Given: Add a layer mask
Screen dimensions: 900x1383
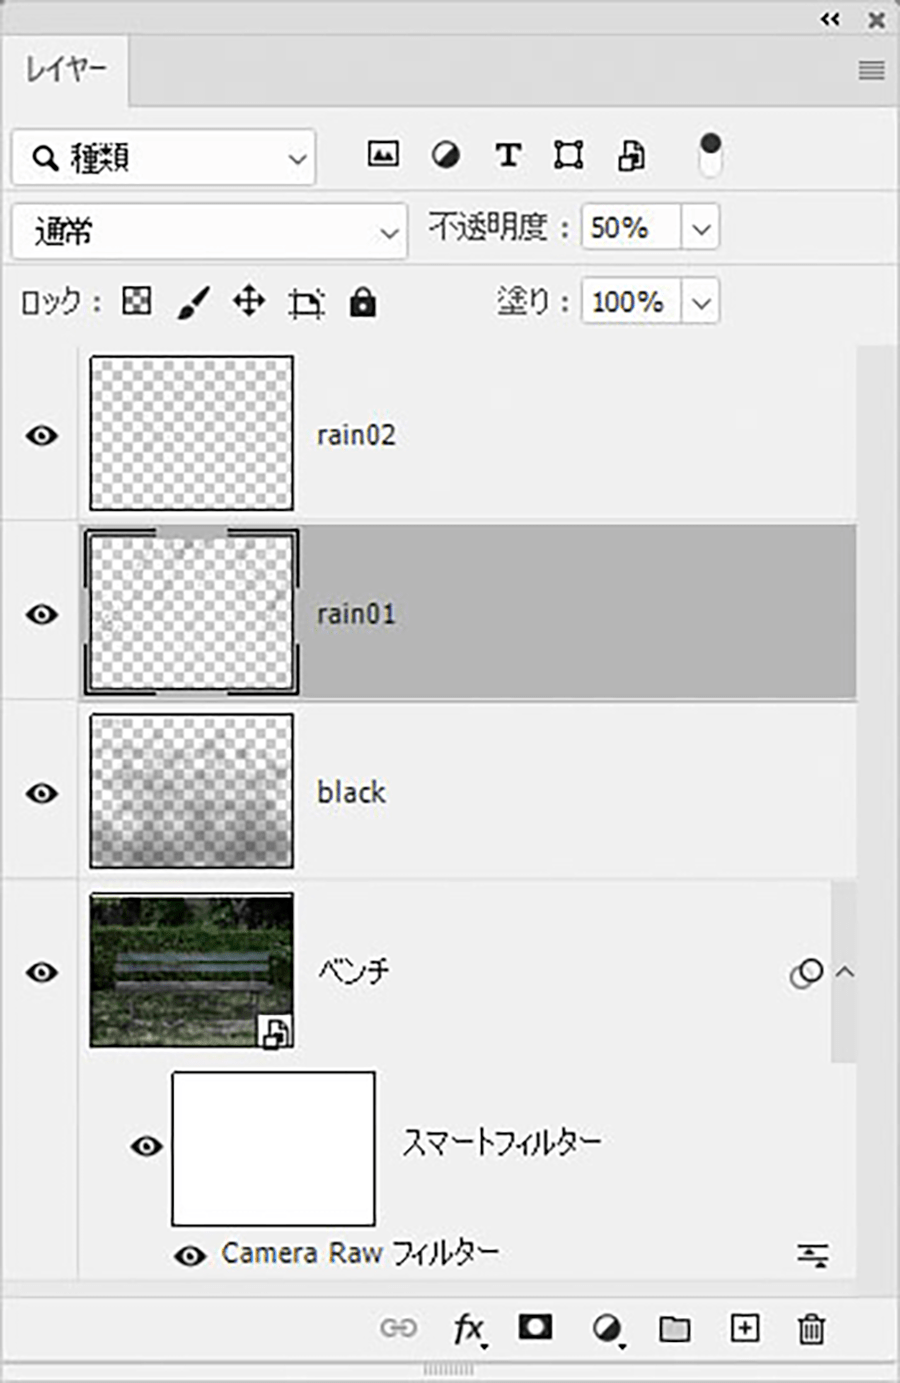Looking at the screenshot, I should 535,1327.
